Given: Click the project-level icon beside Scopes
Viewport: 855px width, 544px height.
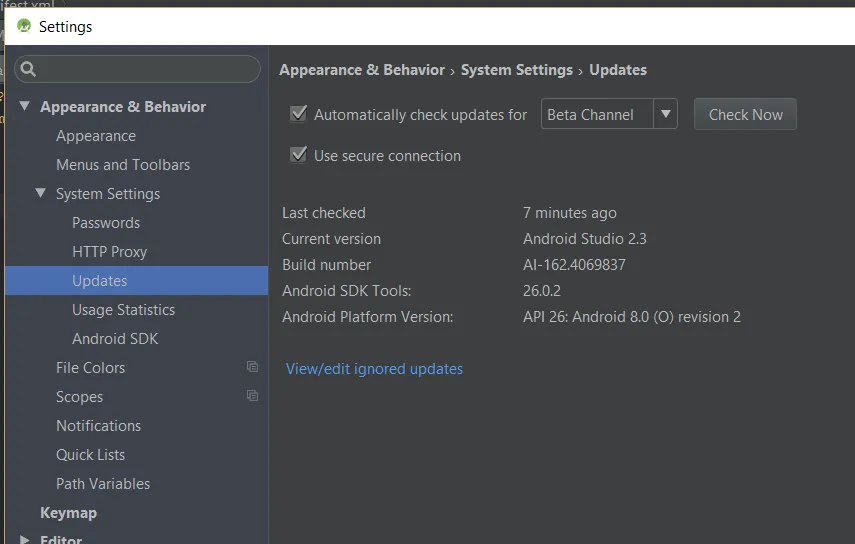Looking at the screenshot, I should 252,396.
